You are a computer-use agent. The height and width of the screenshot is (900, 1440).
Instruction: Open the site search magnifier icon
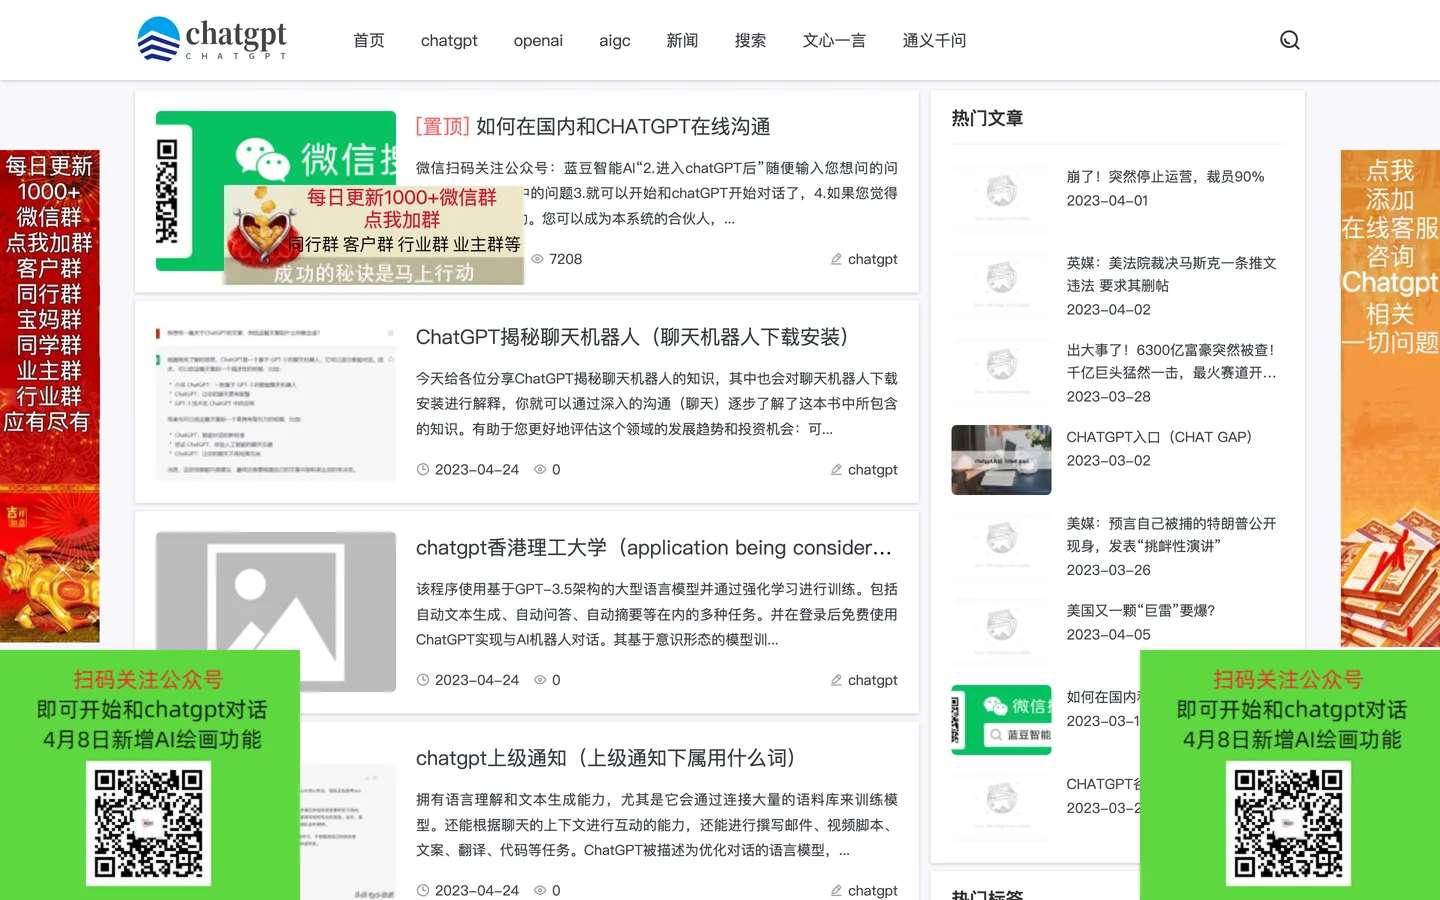pyautogui.click(x=1290, y=40)
